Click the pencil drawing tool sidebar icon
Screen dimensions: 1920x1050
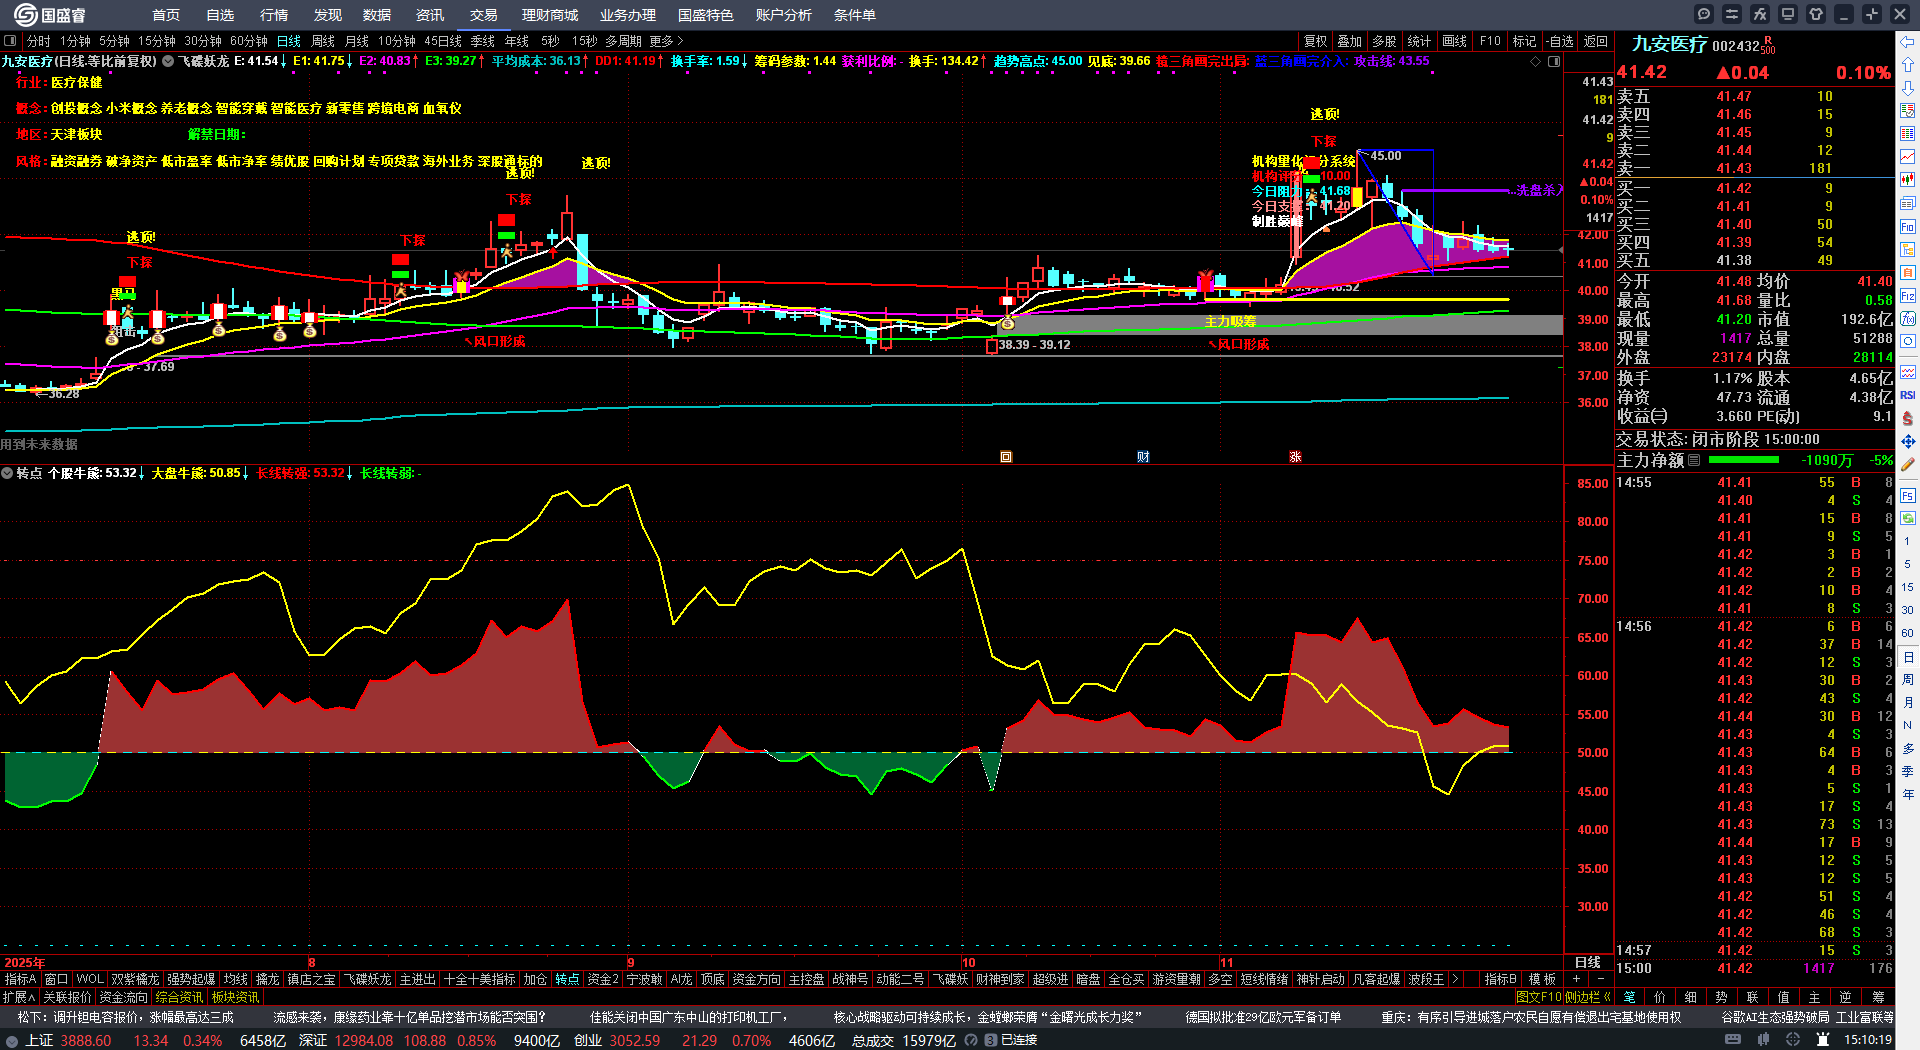[1908, 465]
